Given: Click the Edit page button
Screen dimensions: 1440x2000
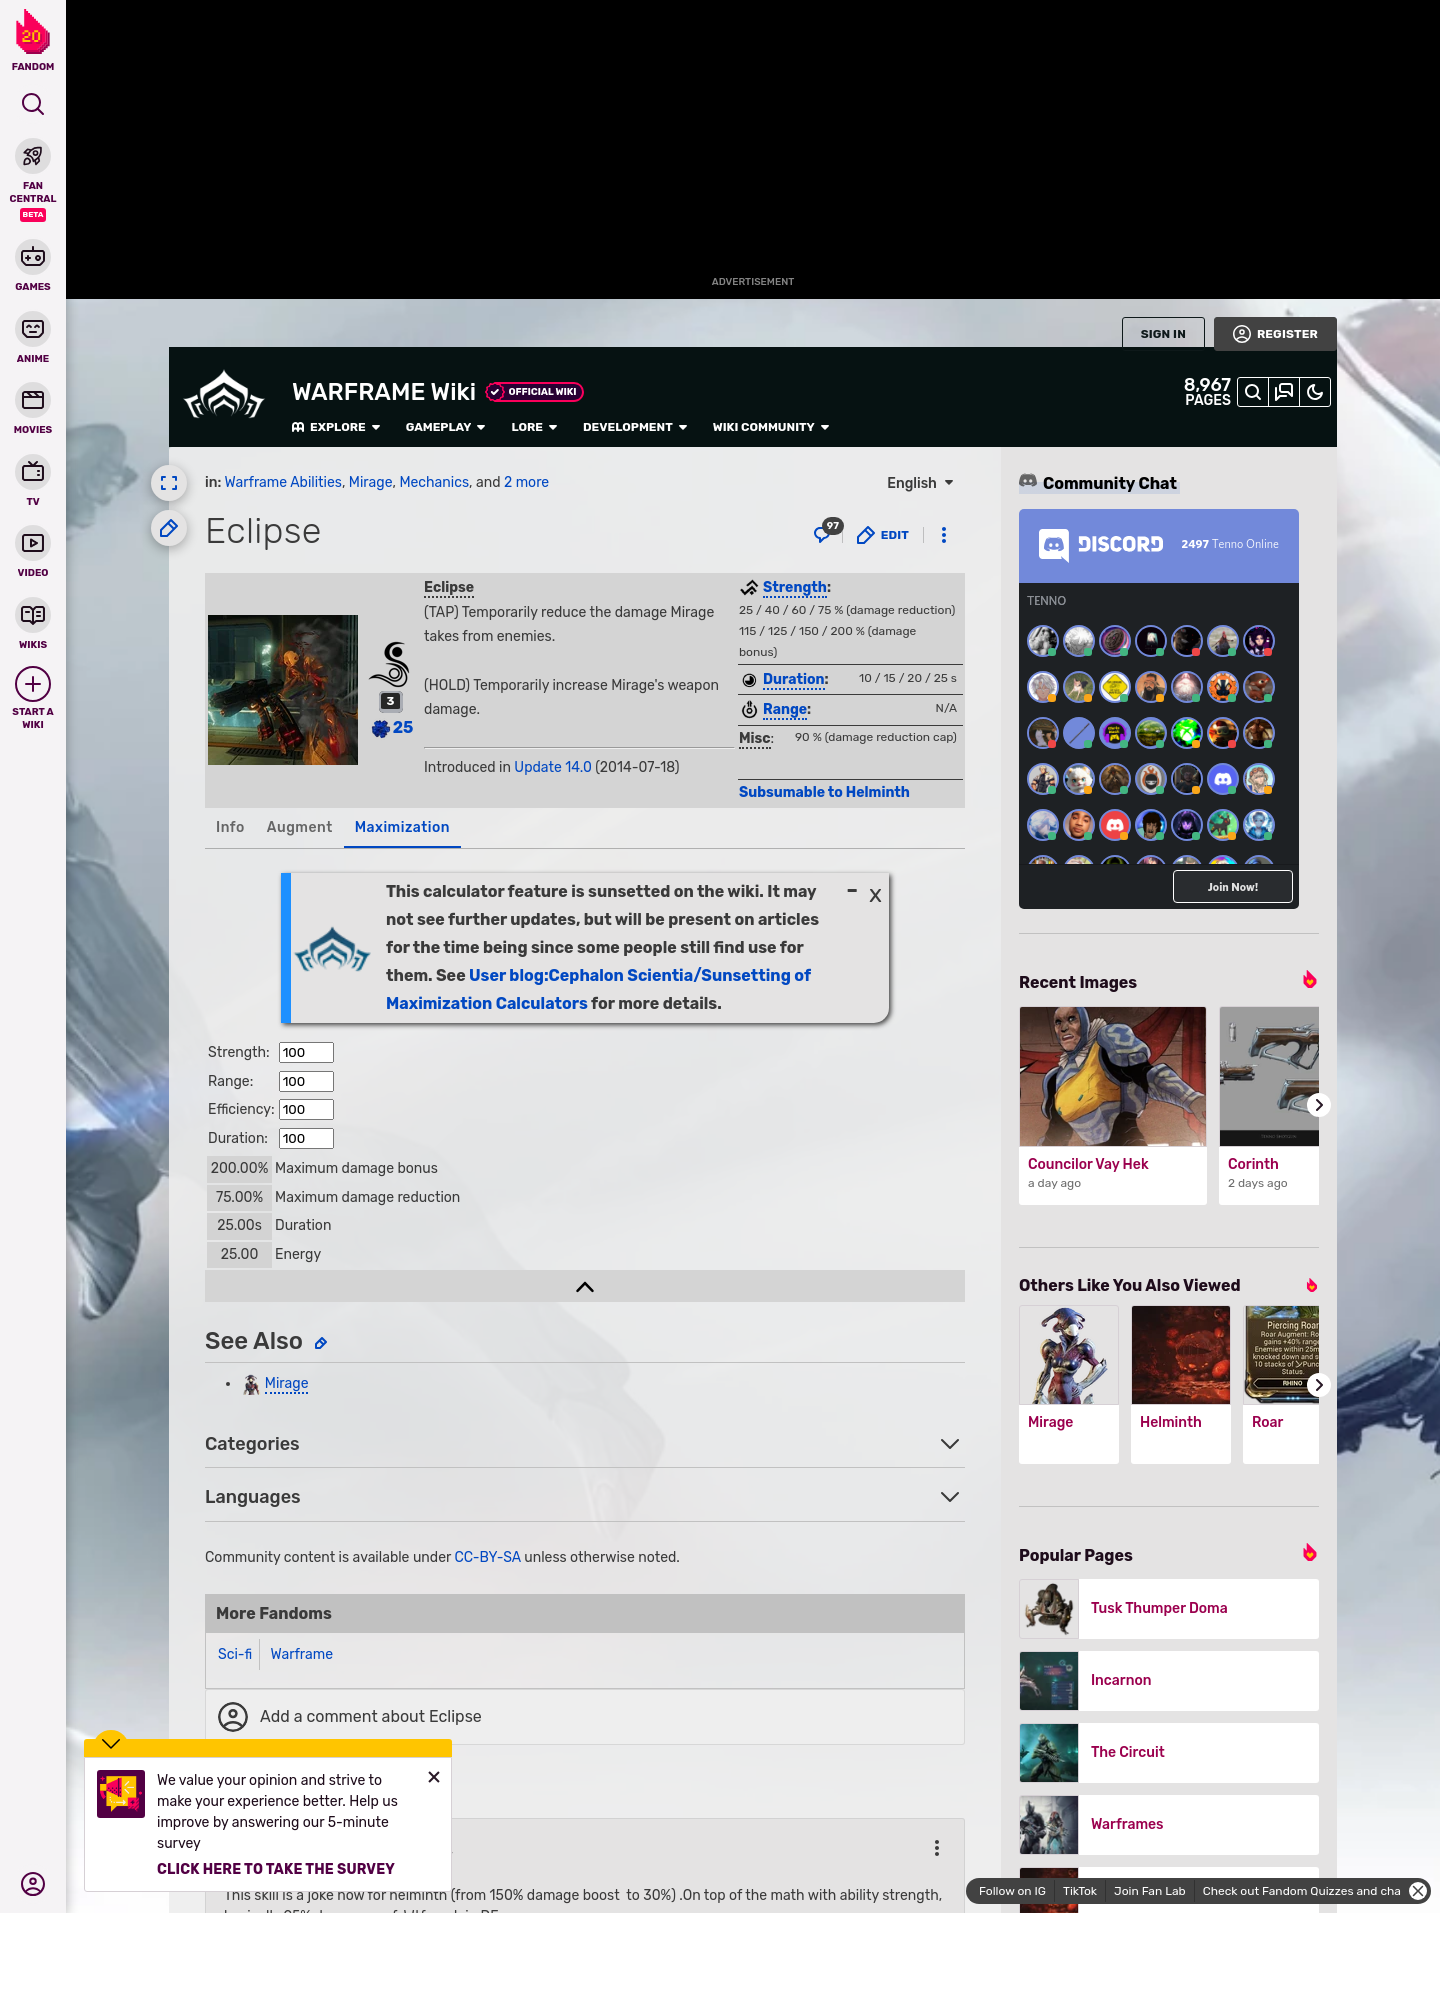Looking at the screenshot, I should [x=883, y=535].
